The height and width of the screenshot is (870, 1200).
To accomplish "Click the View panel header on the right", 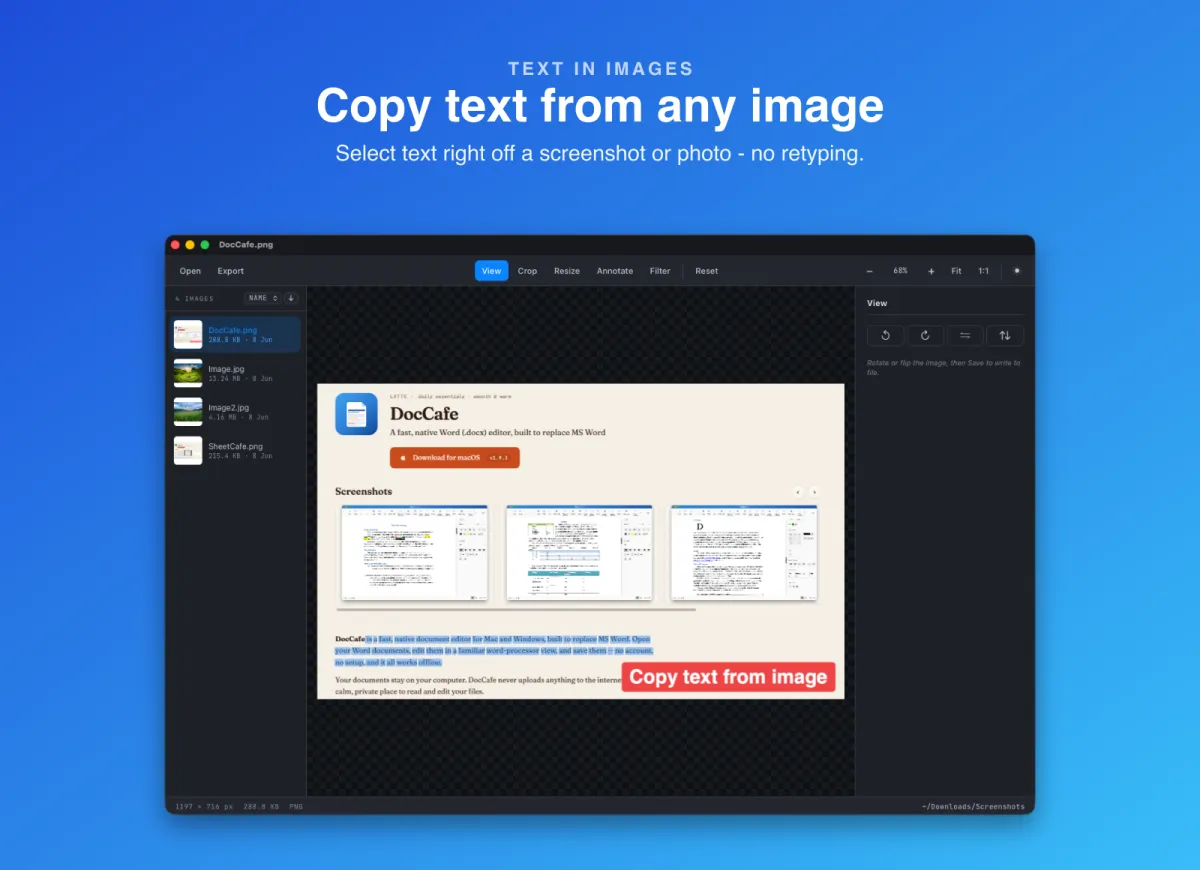I will [877, 303].
